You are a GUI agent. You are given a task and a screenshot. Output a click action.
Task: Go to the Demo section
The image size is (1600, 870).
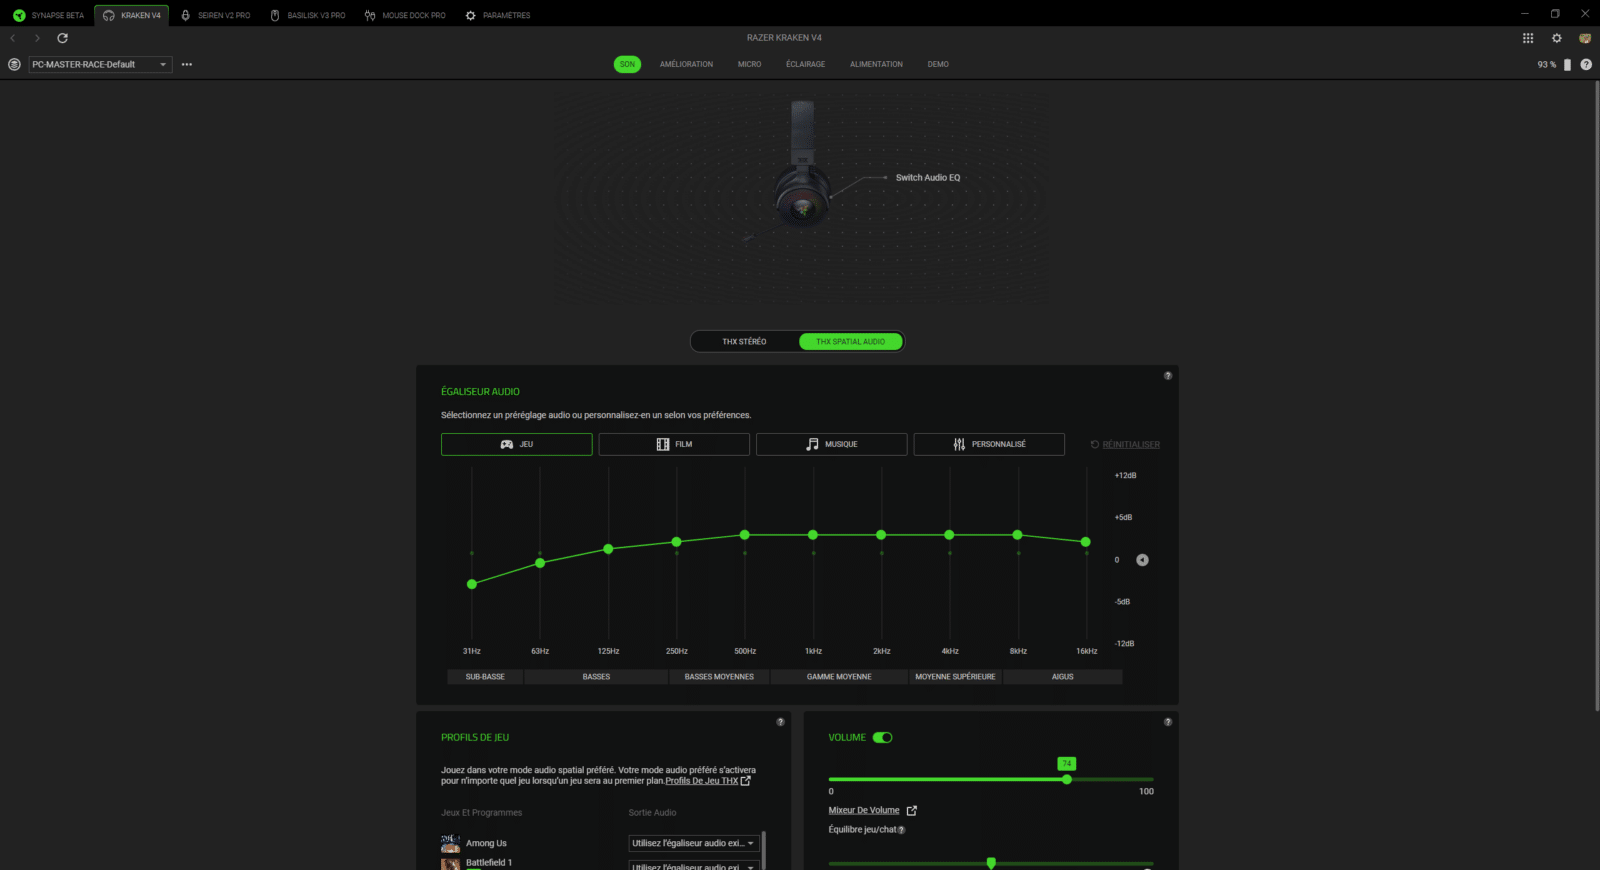pyautogui.click(x=938, y=64)
